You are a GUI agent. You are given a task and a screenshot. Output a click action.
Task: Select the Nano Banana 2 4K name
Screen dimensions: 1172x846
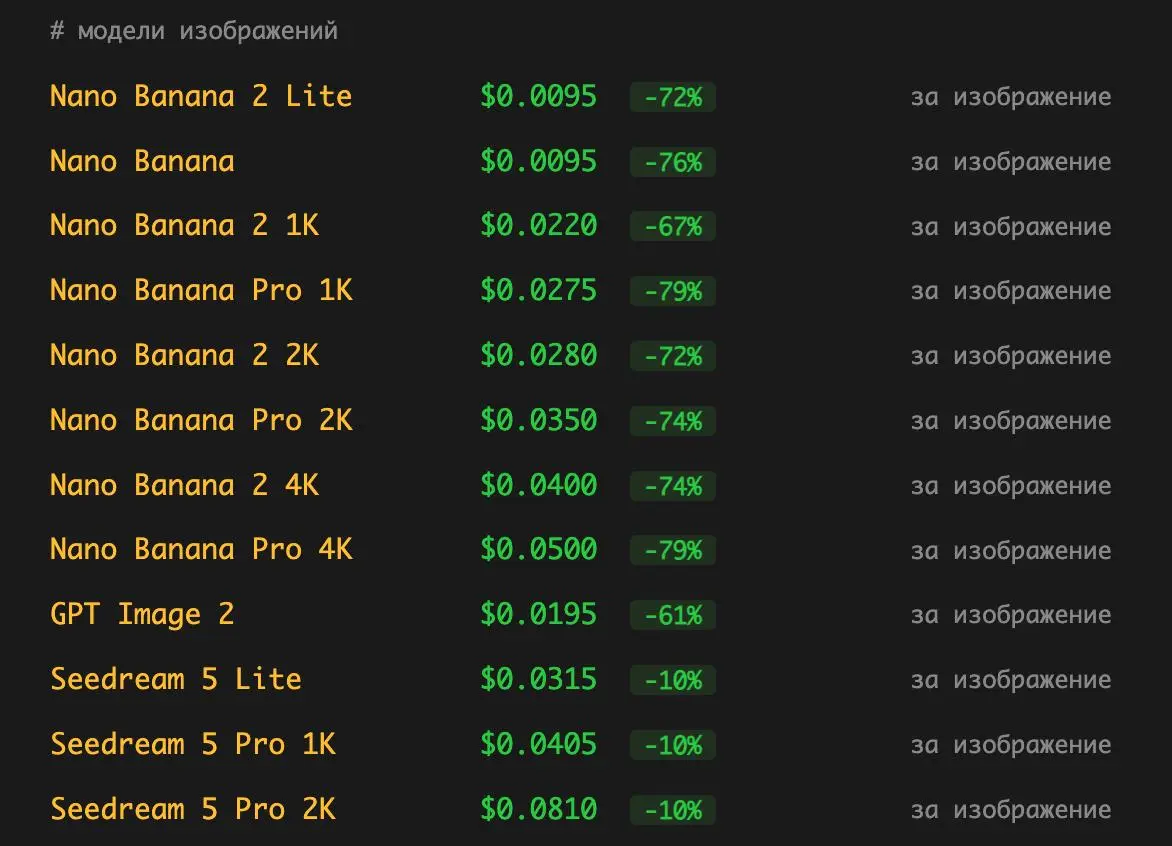[185, 486]
